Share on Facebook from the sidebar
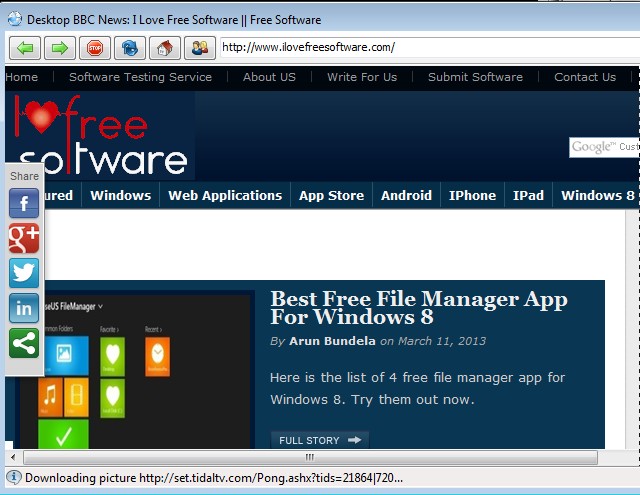The image size is (640, 495). coord(24,203)
